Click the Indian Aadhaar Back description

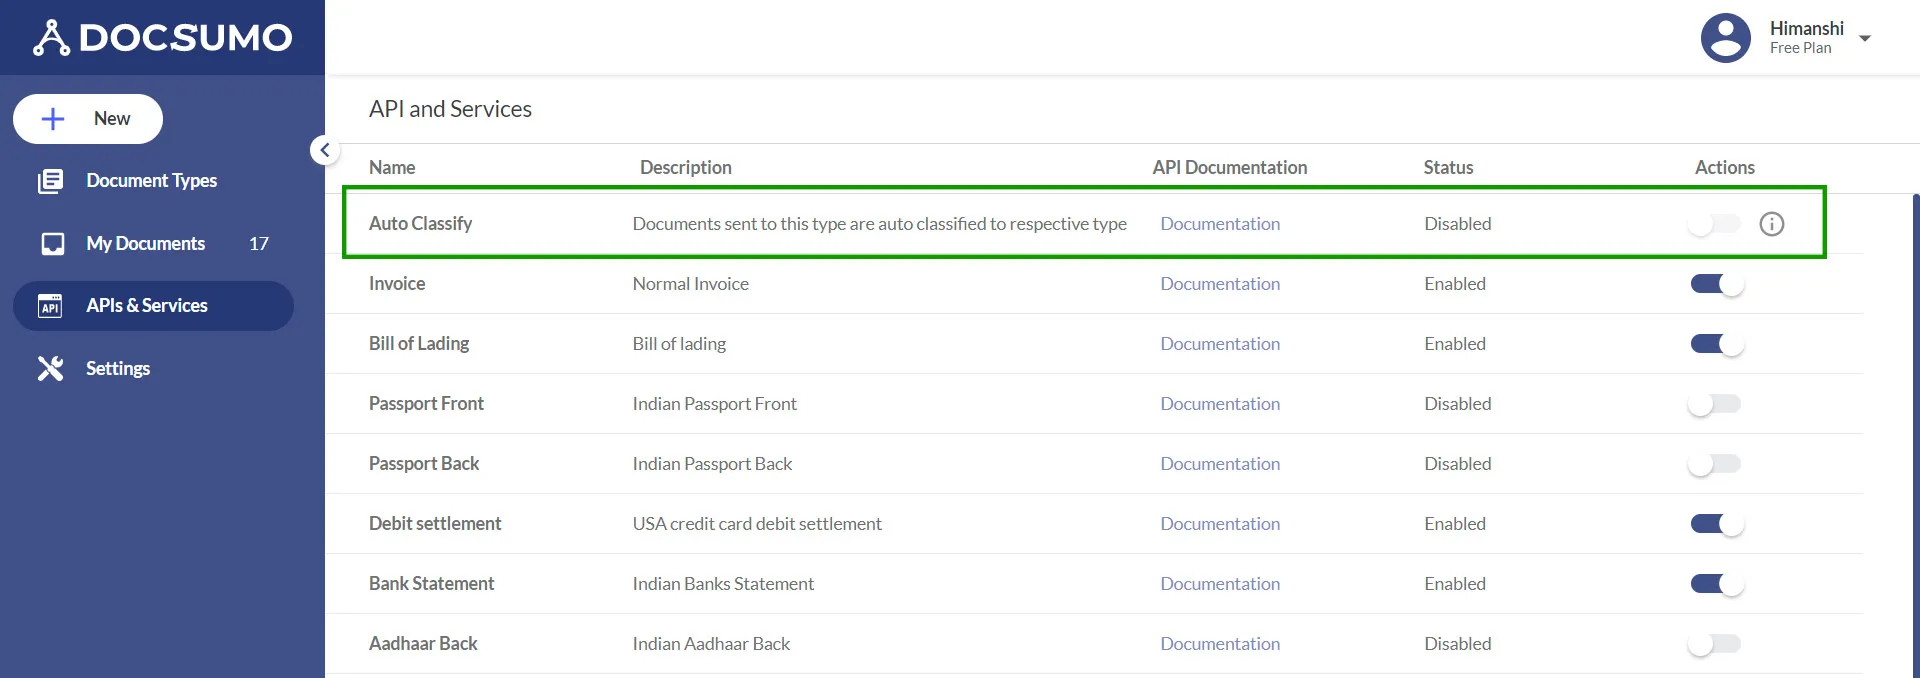coord(711,644)
